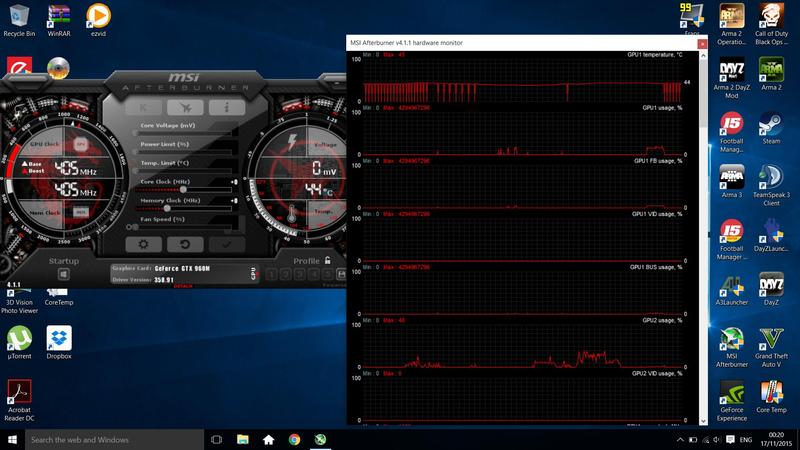This screenshot has height=450, width=800.
Task: Toggle the Profile lock icon
Action: tap(328, 260)
